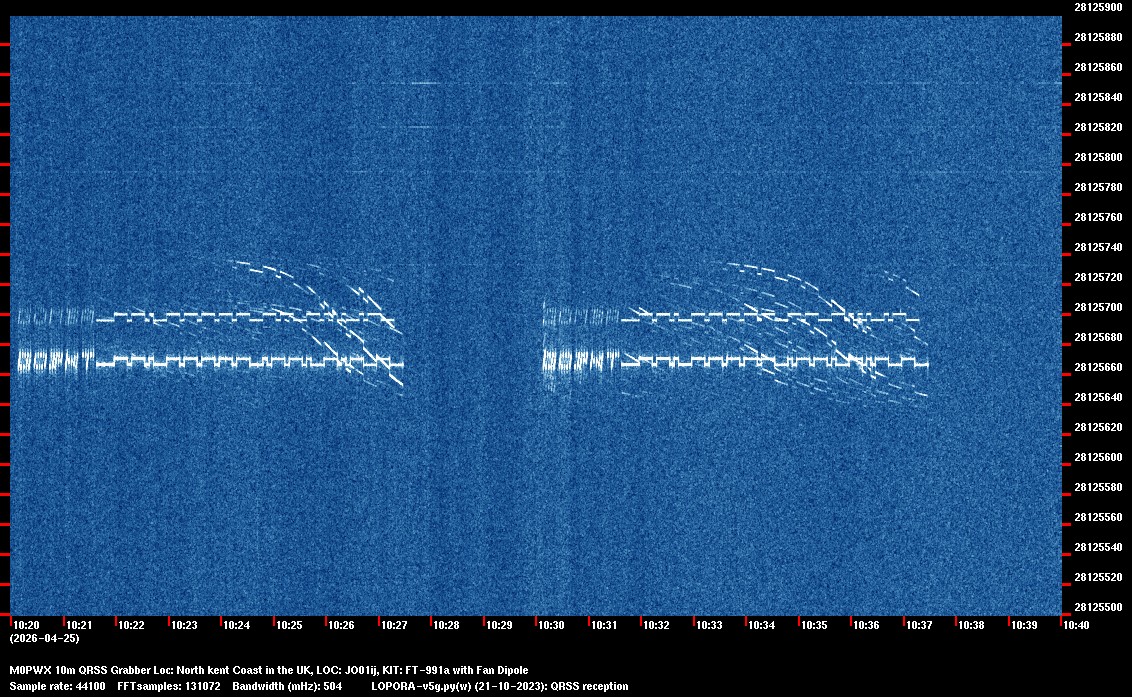Click the LOPORA-v5g.py QRSS reception text
Screen dimensions: 1132x697
tap(499, 686)
